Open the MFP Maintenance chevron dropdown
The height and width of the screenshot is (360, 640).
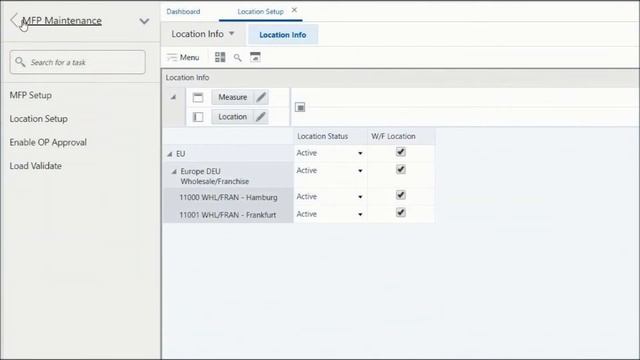tap(144, 21)
